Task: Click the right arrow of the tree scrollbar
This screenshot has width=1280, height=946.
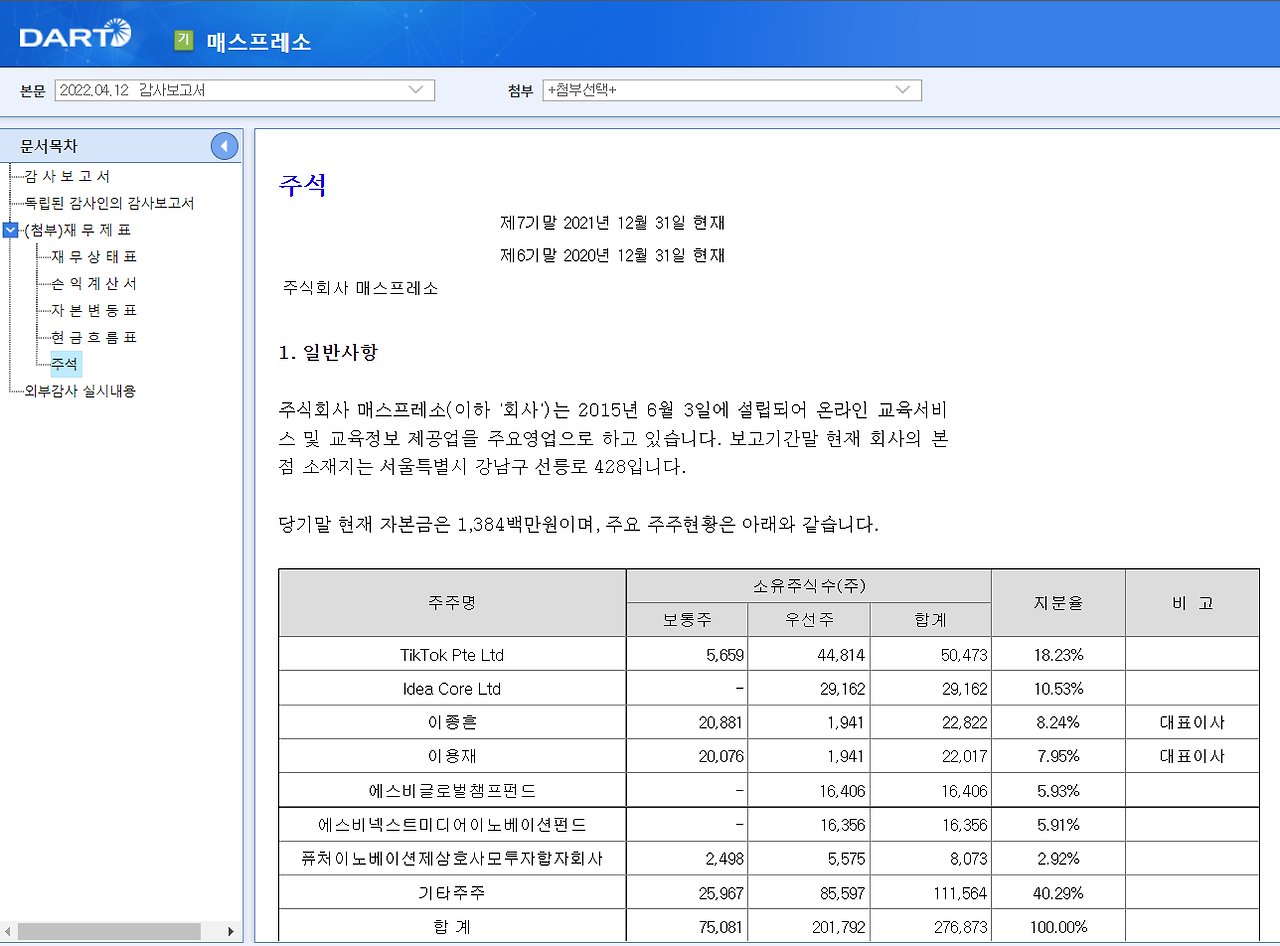Action: click(x=232, y=932)
